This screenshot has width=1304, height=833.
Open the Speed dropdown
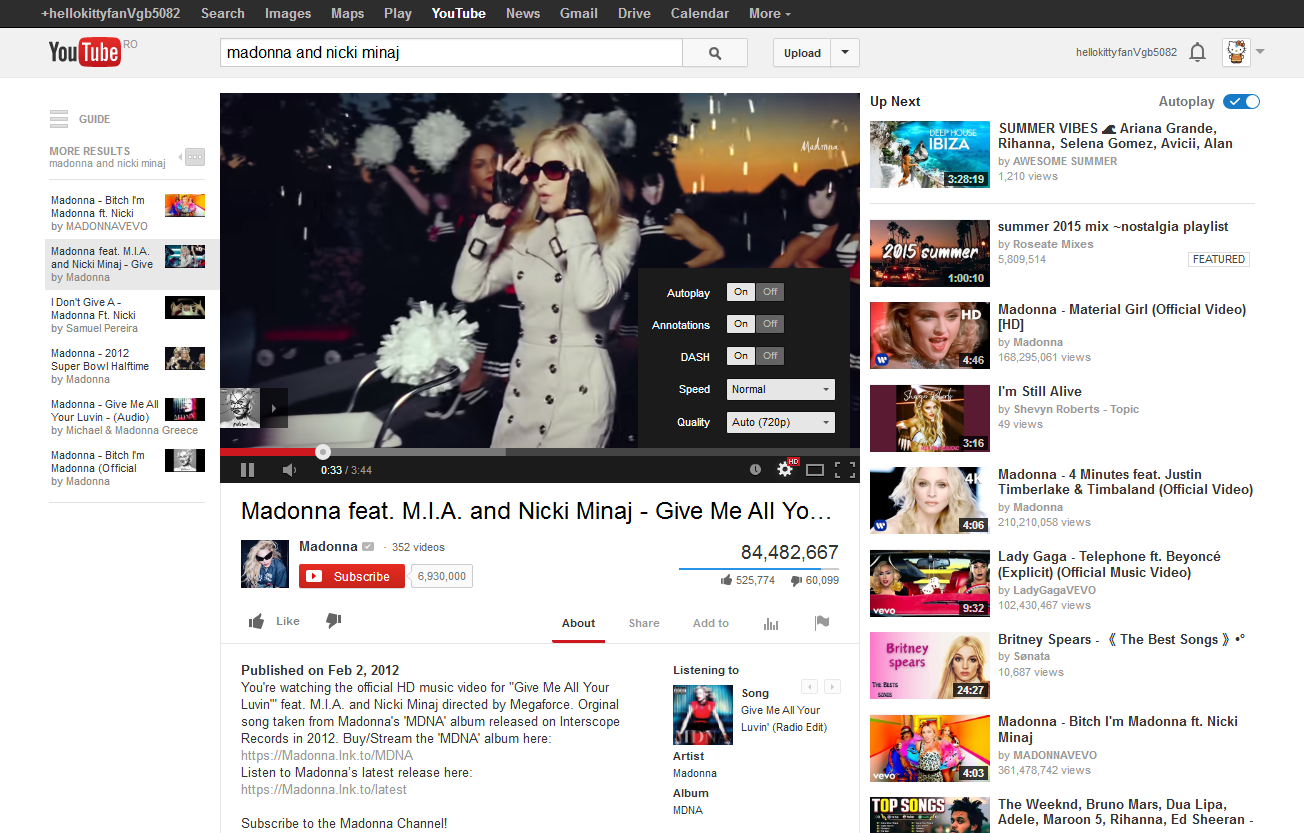tap(781, 390)
